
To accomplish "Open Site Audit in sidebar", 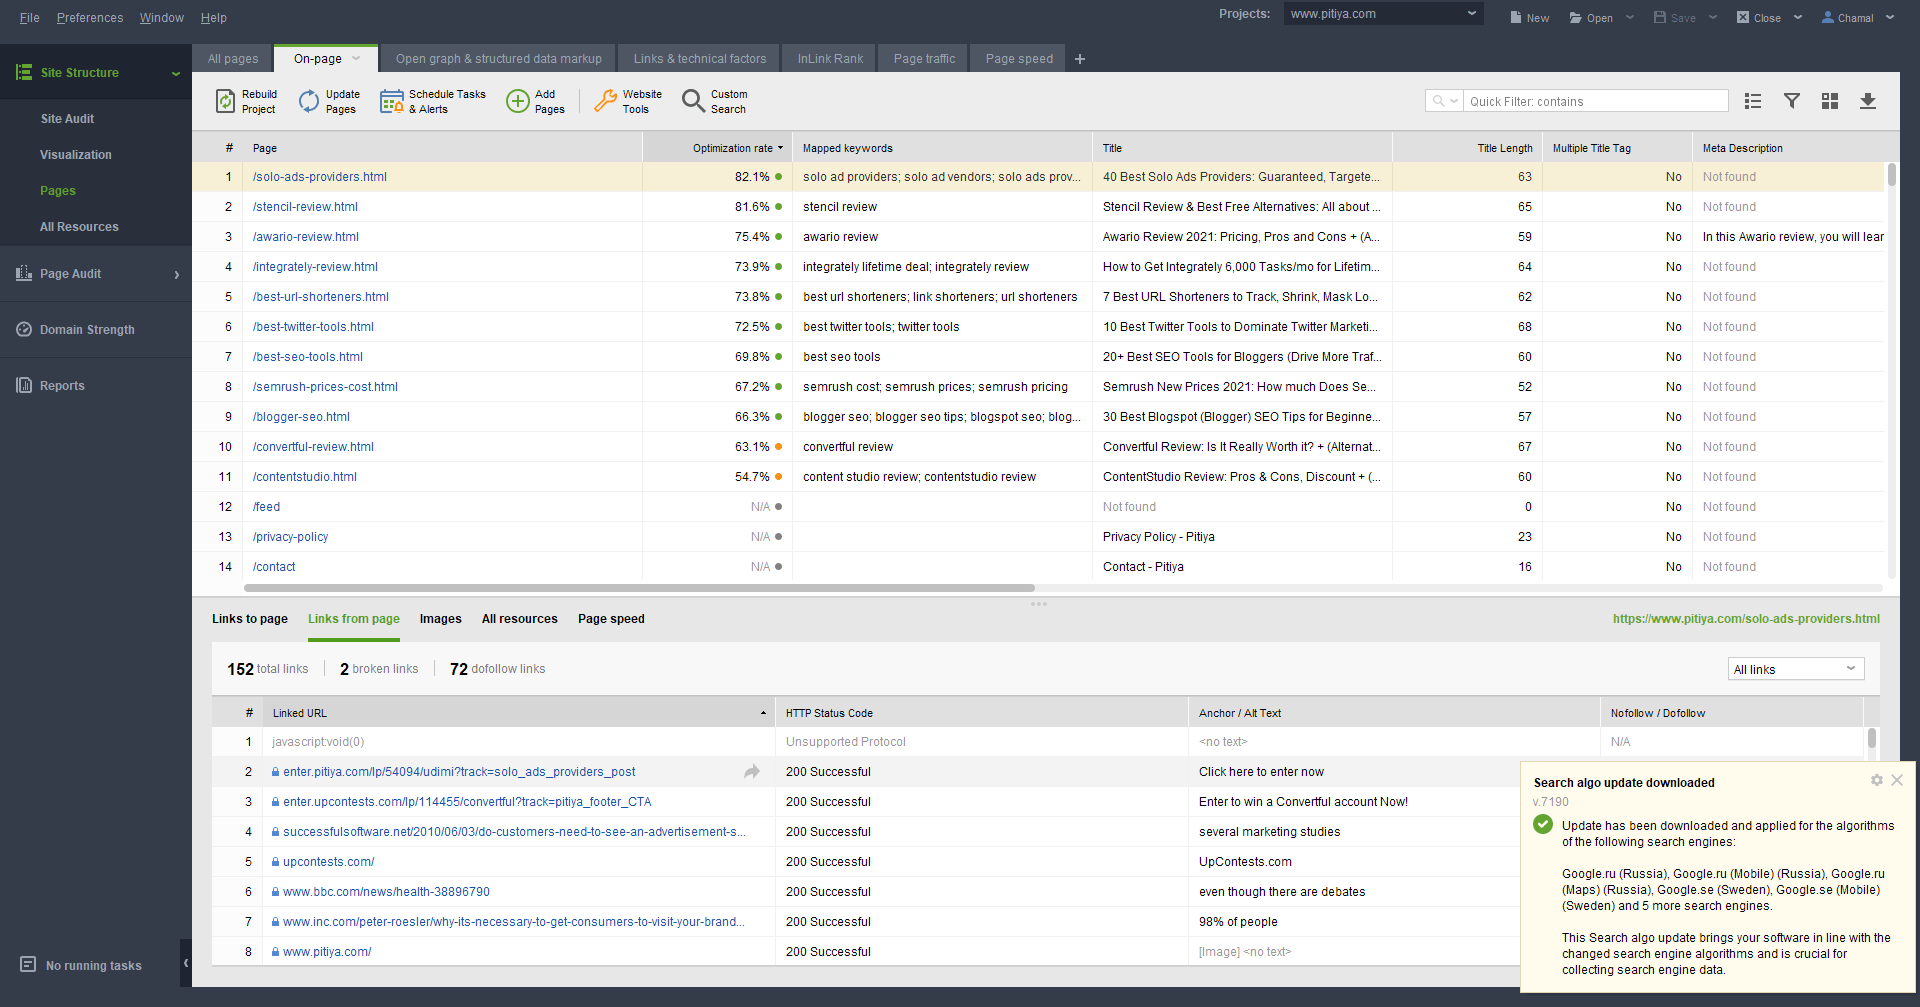I will 67,119.
